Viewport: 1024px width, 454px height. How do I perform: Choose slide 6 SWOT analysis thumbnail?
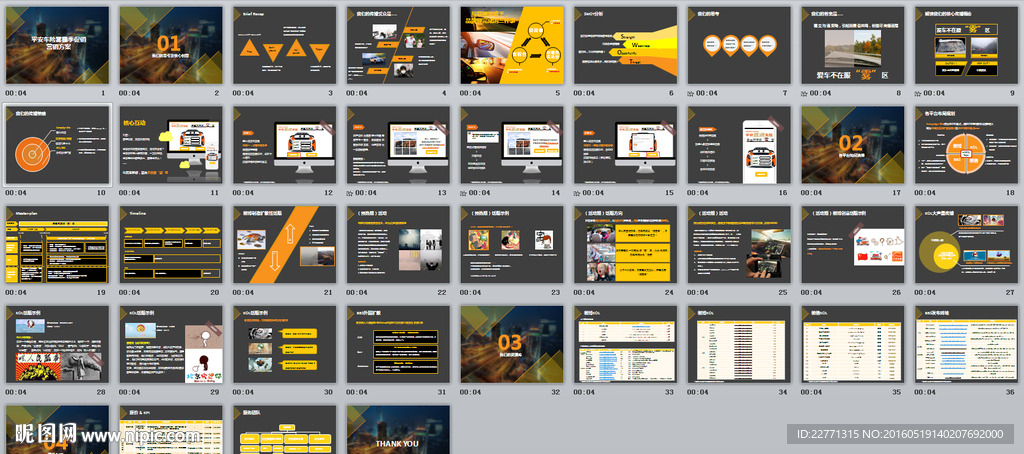coord(626,45)
